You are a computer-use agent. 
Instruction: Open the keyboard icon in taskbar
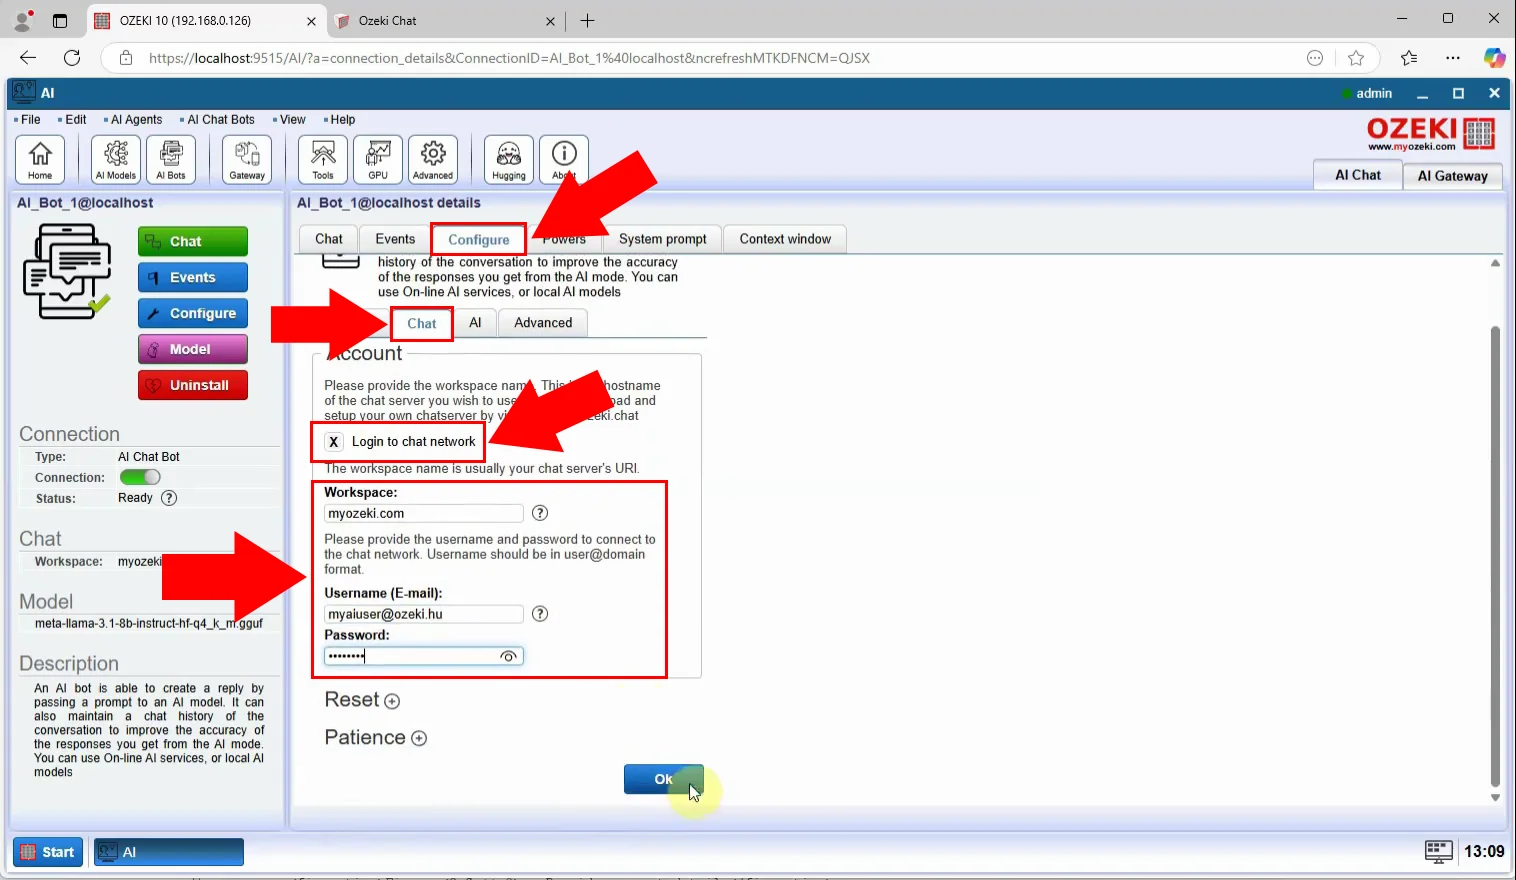pos(1438,851)
